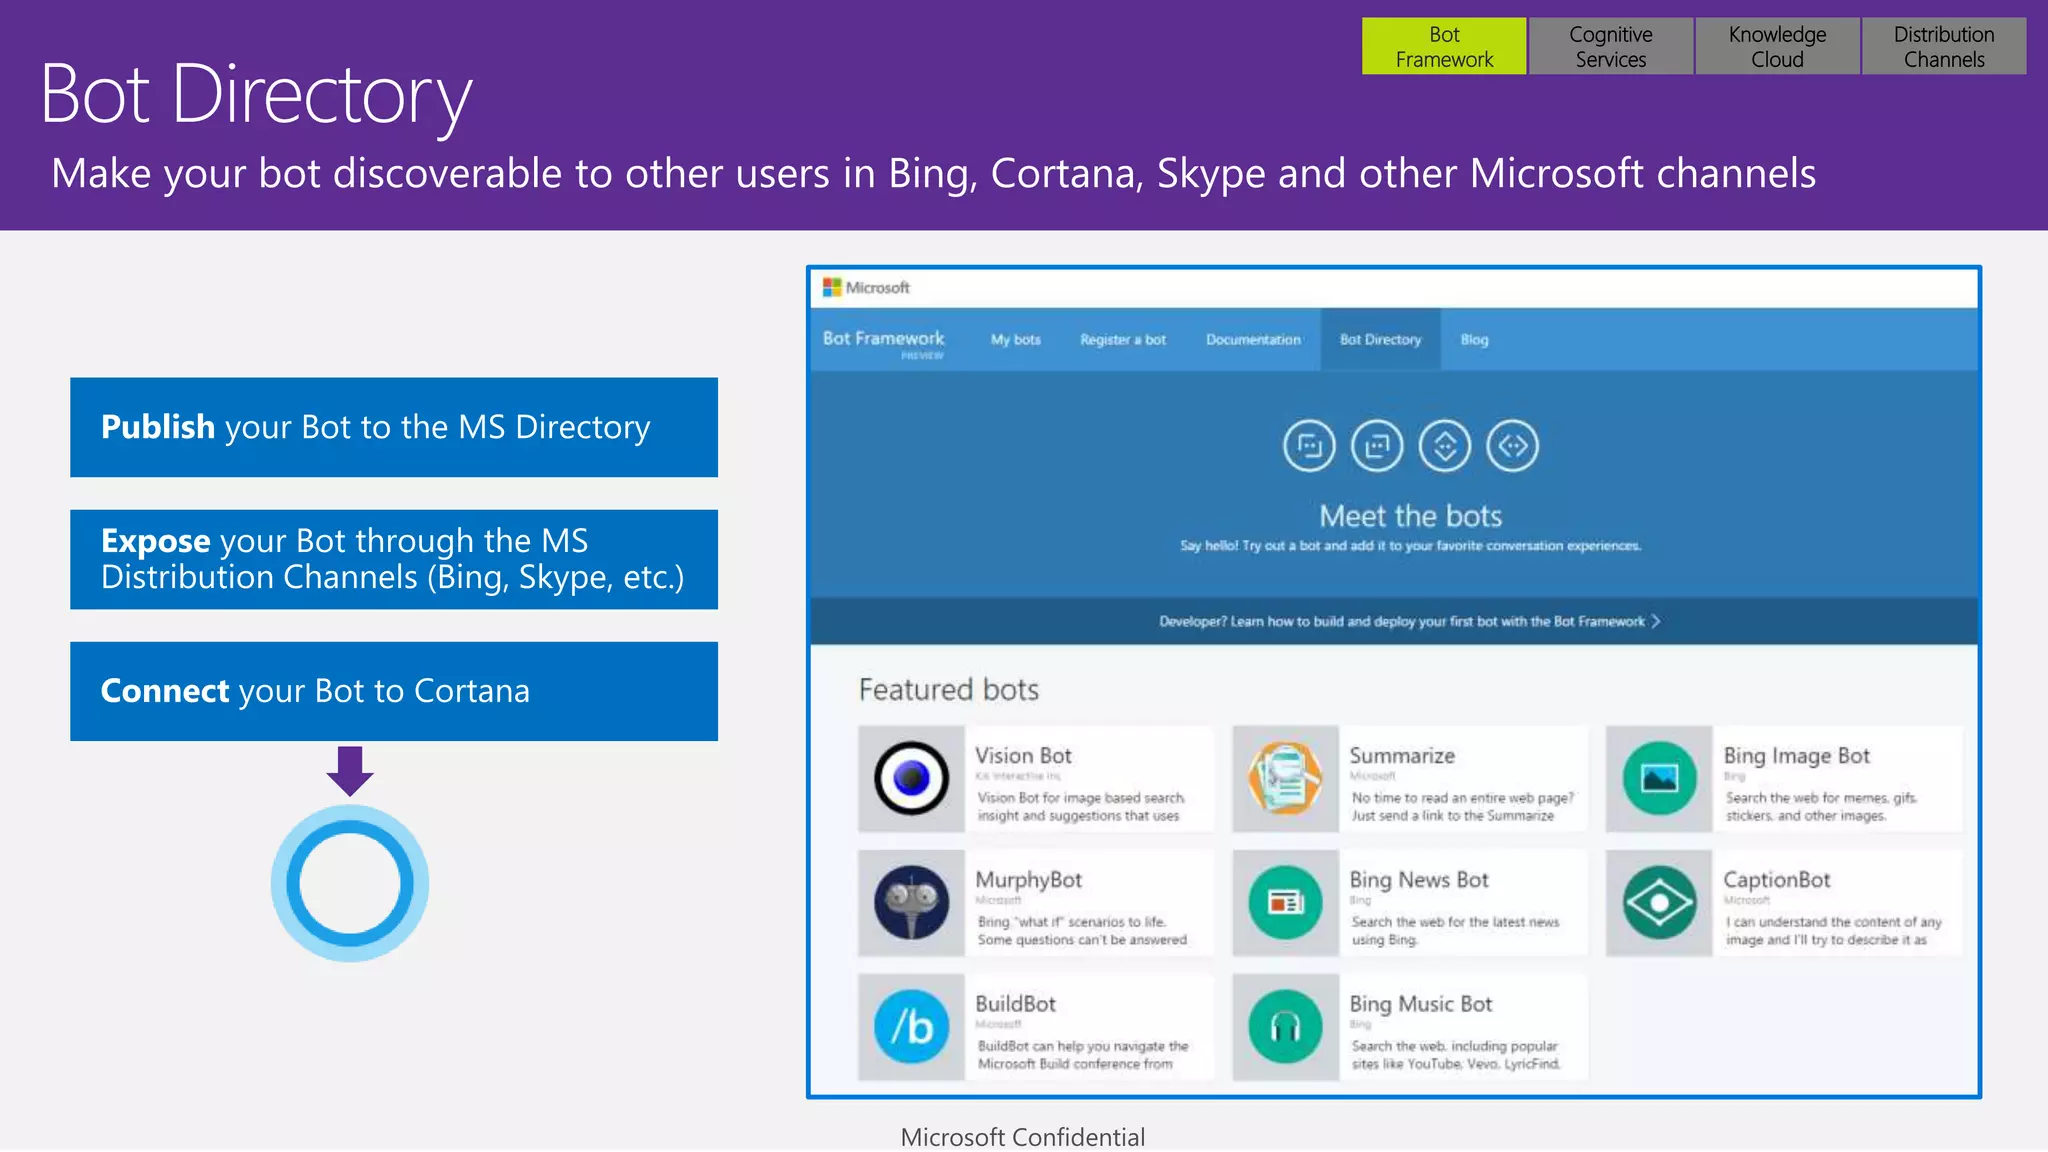Image resolution: width=2048 pixels, height=1152 pixels.
Task: Open the Vision Bot title
Action: point(1023,756)
